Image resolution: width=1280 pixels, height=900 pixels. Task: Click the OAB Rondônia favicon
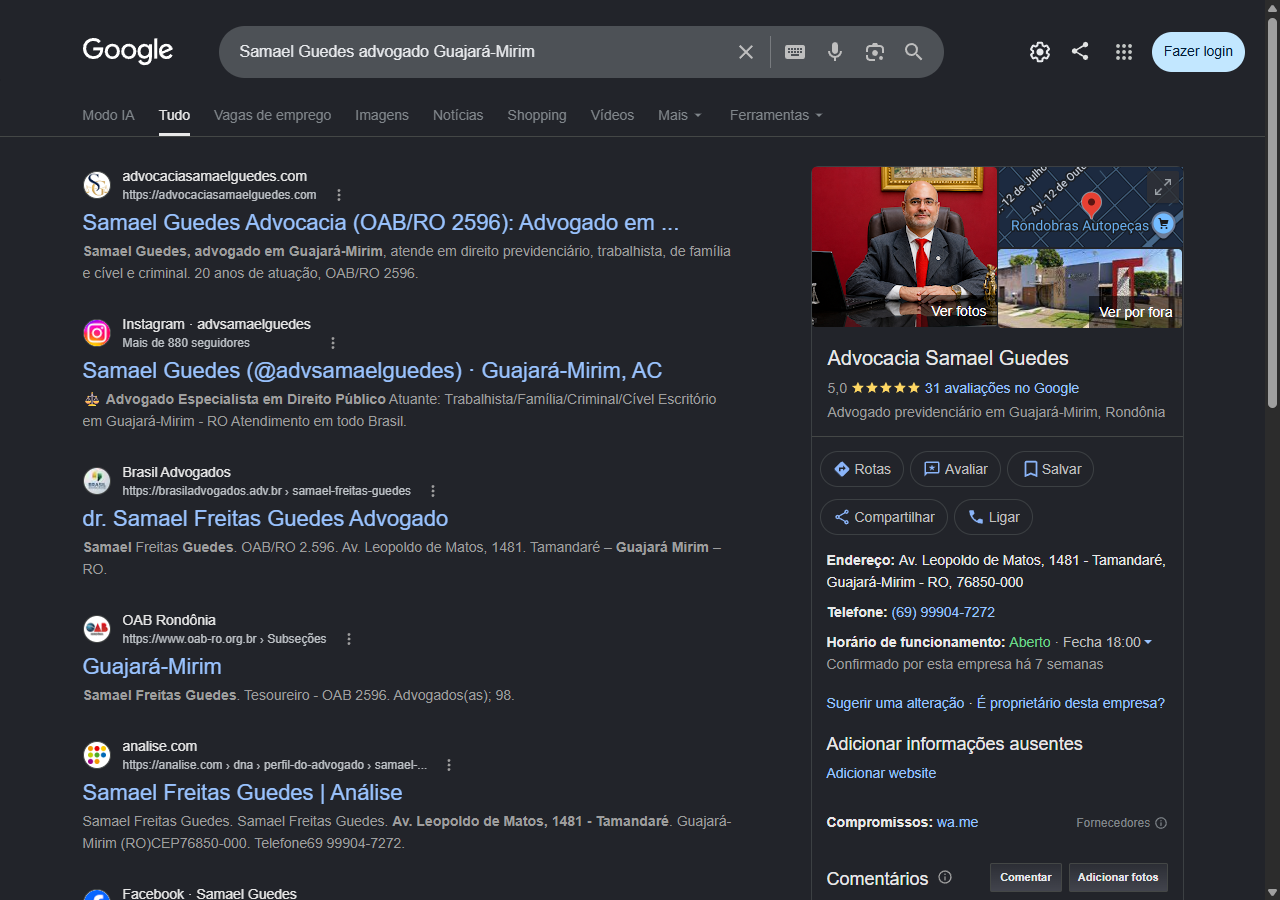[97, 629]
